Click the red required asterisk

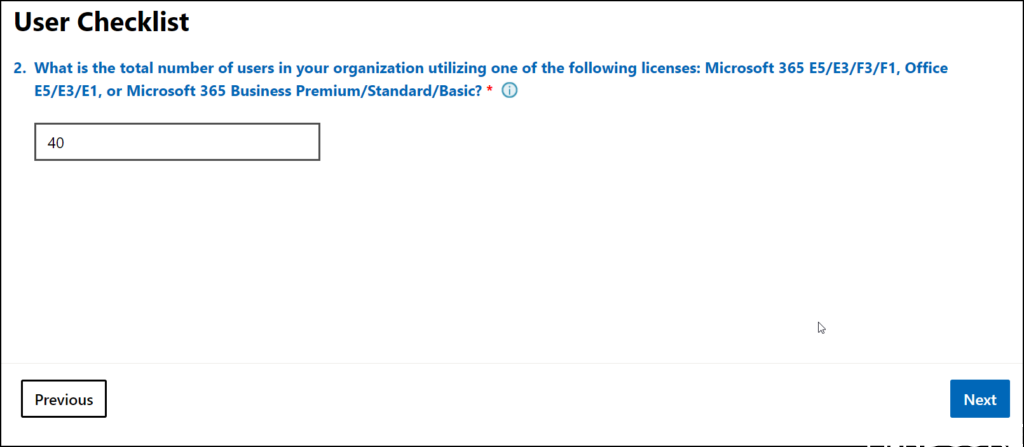[x=490, y=91]
